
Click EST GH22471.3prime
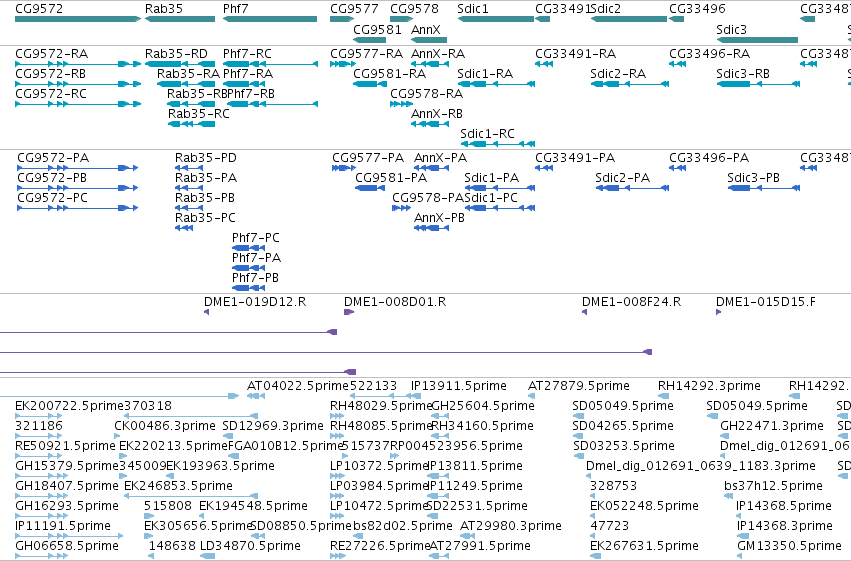[x=726, y=436]
